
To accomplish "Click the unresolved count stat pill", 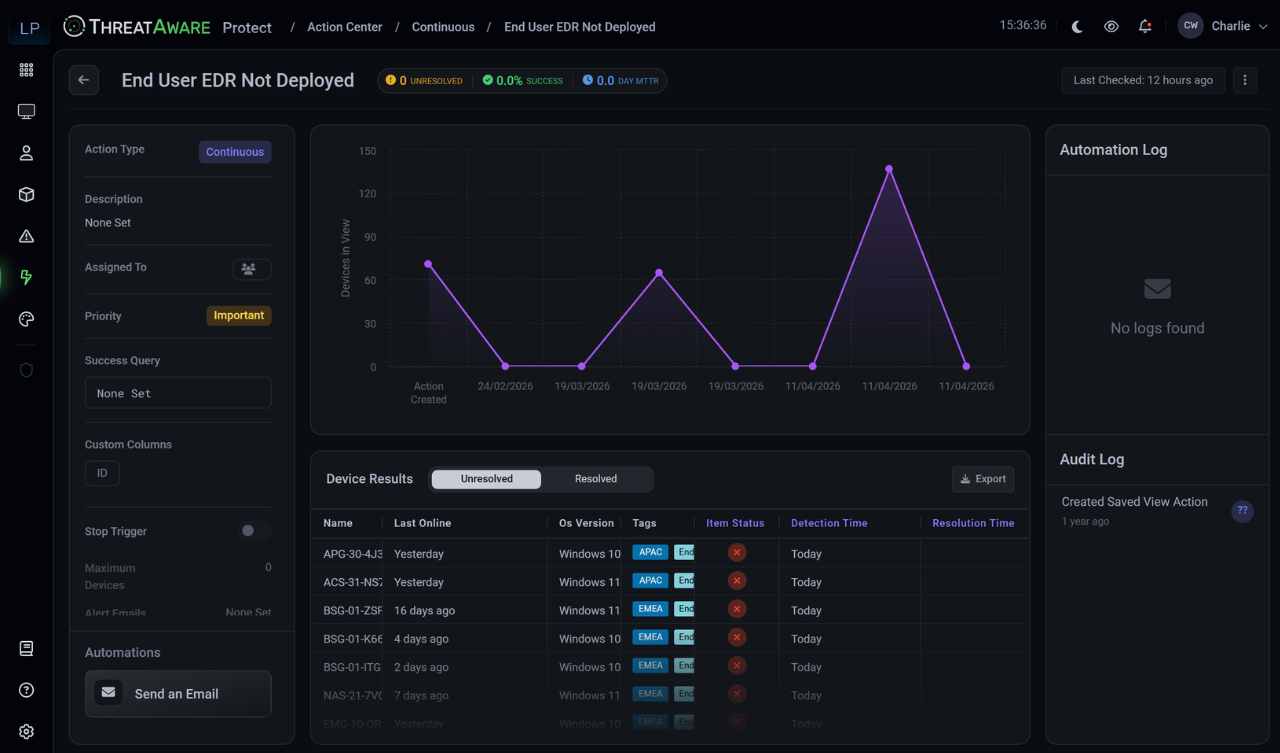I will pyautogui.click(x=424, y=80).
